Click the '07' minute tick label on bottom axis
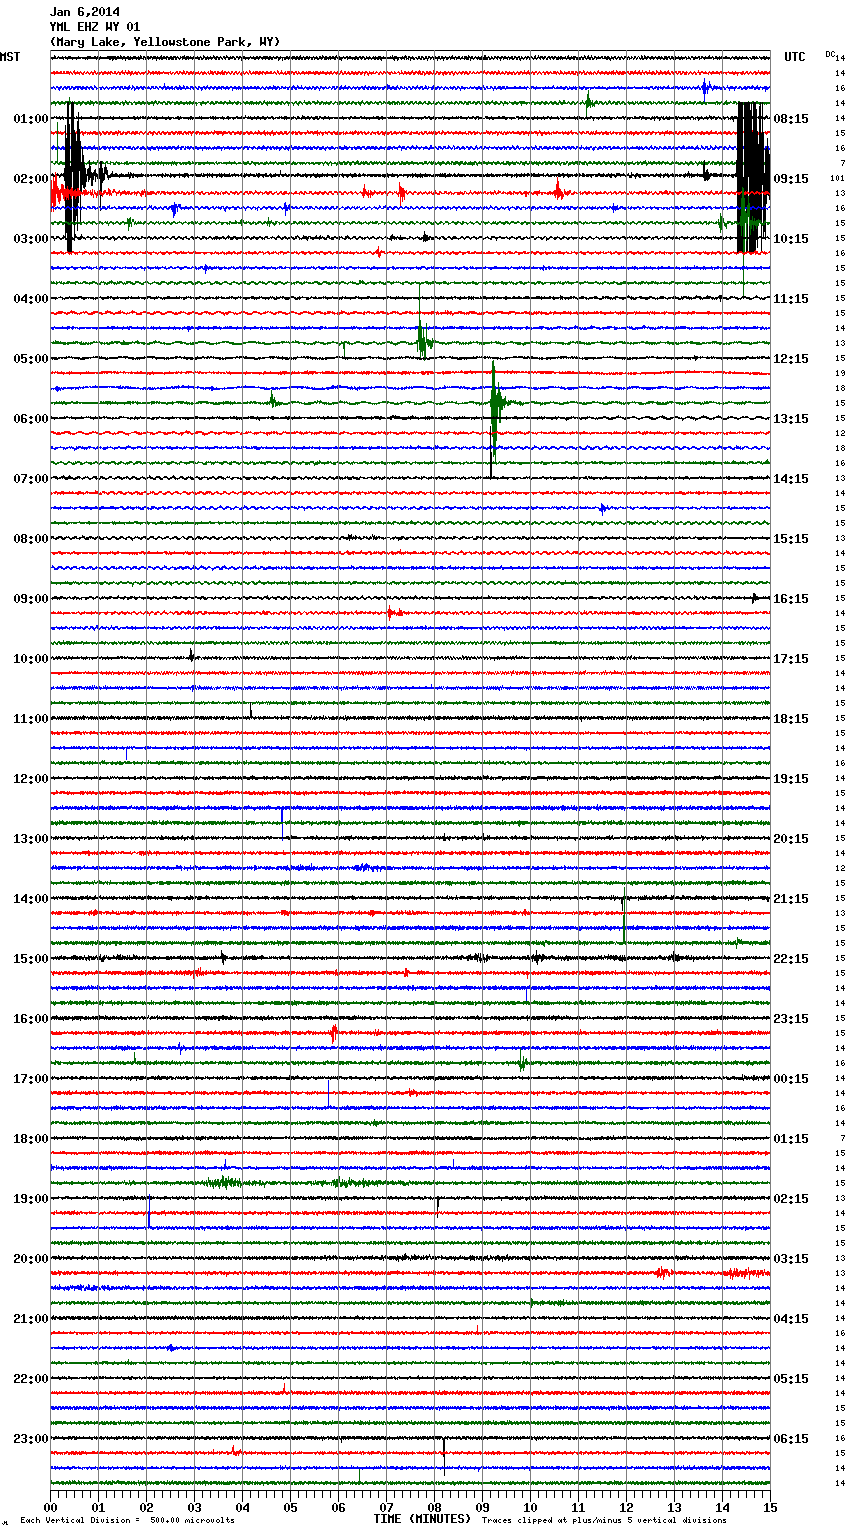Viewport: 850px width, 1534px height. (387, 1507)
